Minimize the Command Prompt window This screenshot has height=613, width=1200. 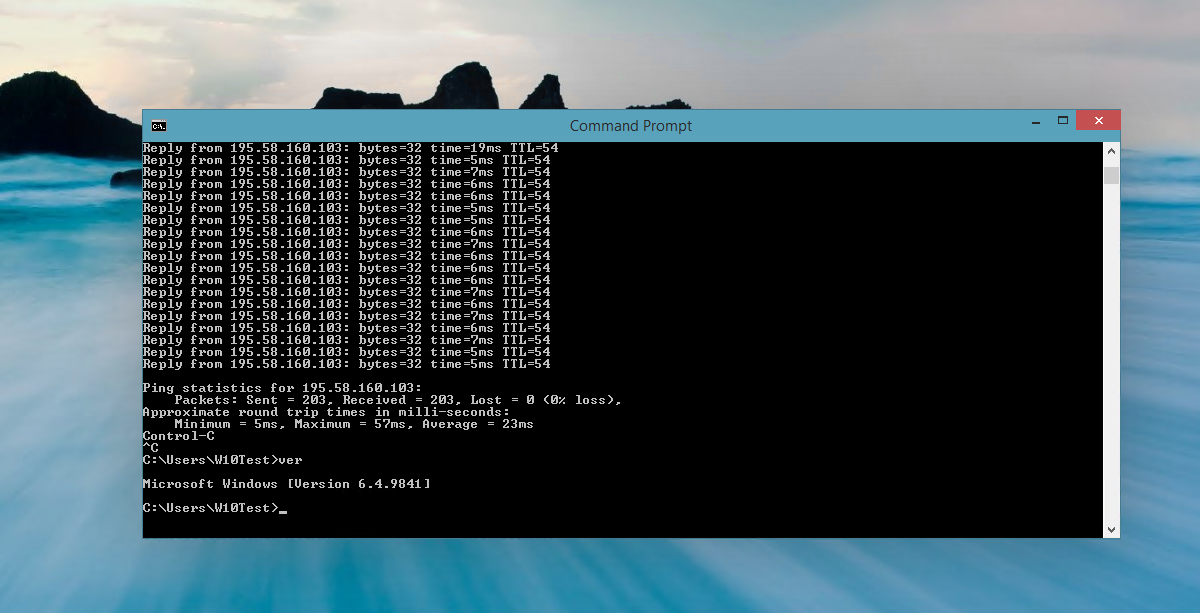point(1036,120)
